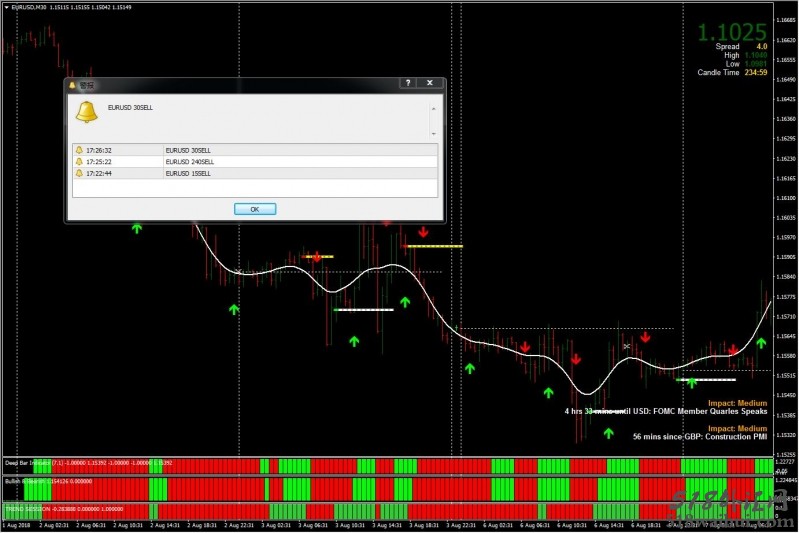Click the Deep Bar Indicator label
Viewport: 799px width, 533px height.
tap(28, 463)
